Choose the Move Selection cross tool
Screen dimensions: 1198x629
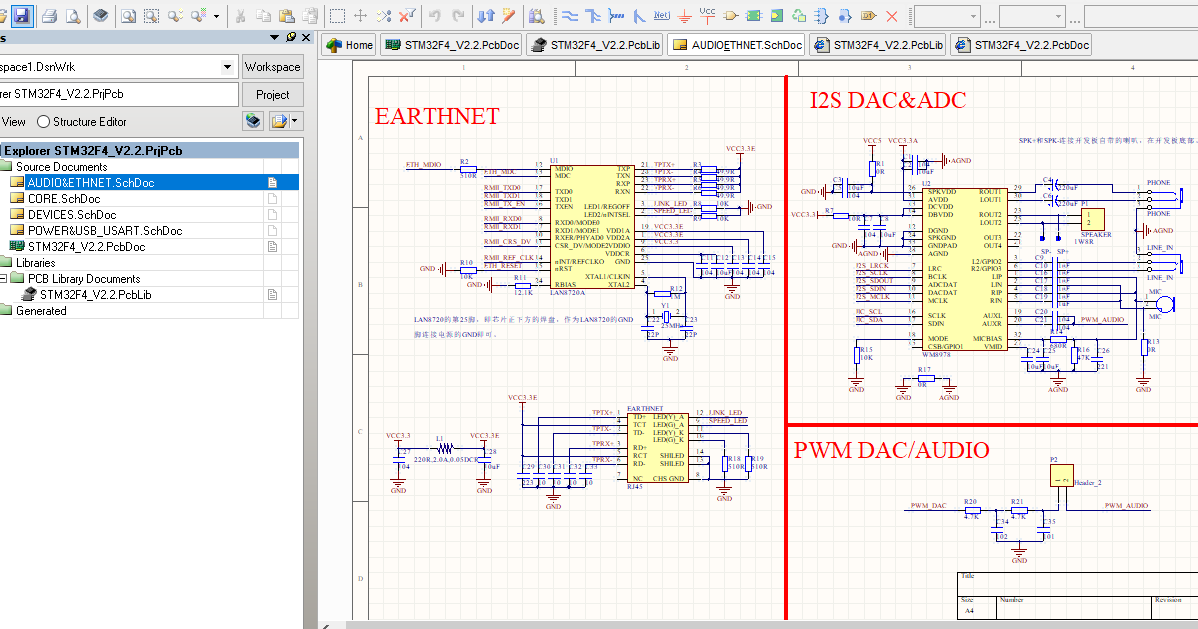361,15
